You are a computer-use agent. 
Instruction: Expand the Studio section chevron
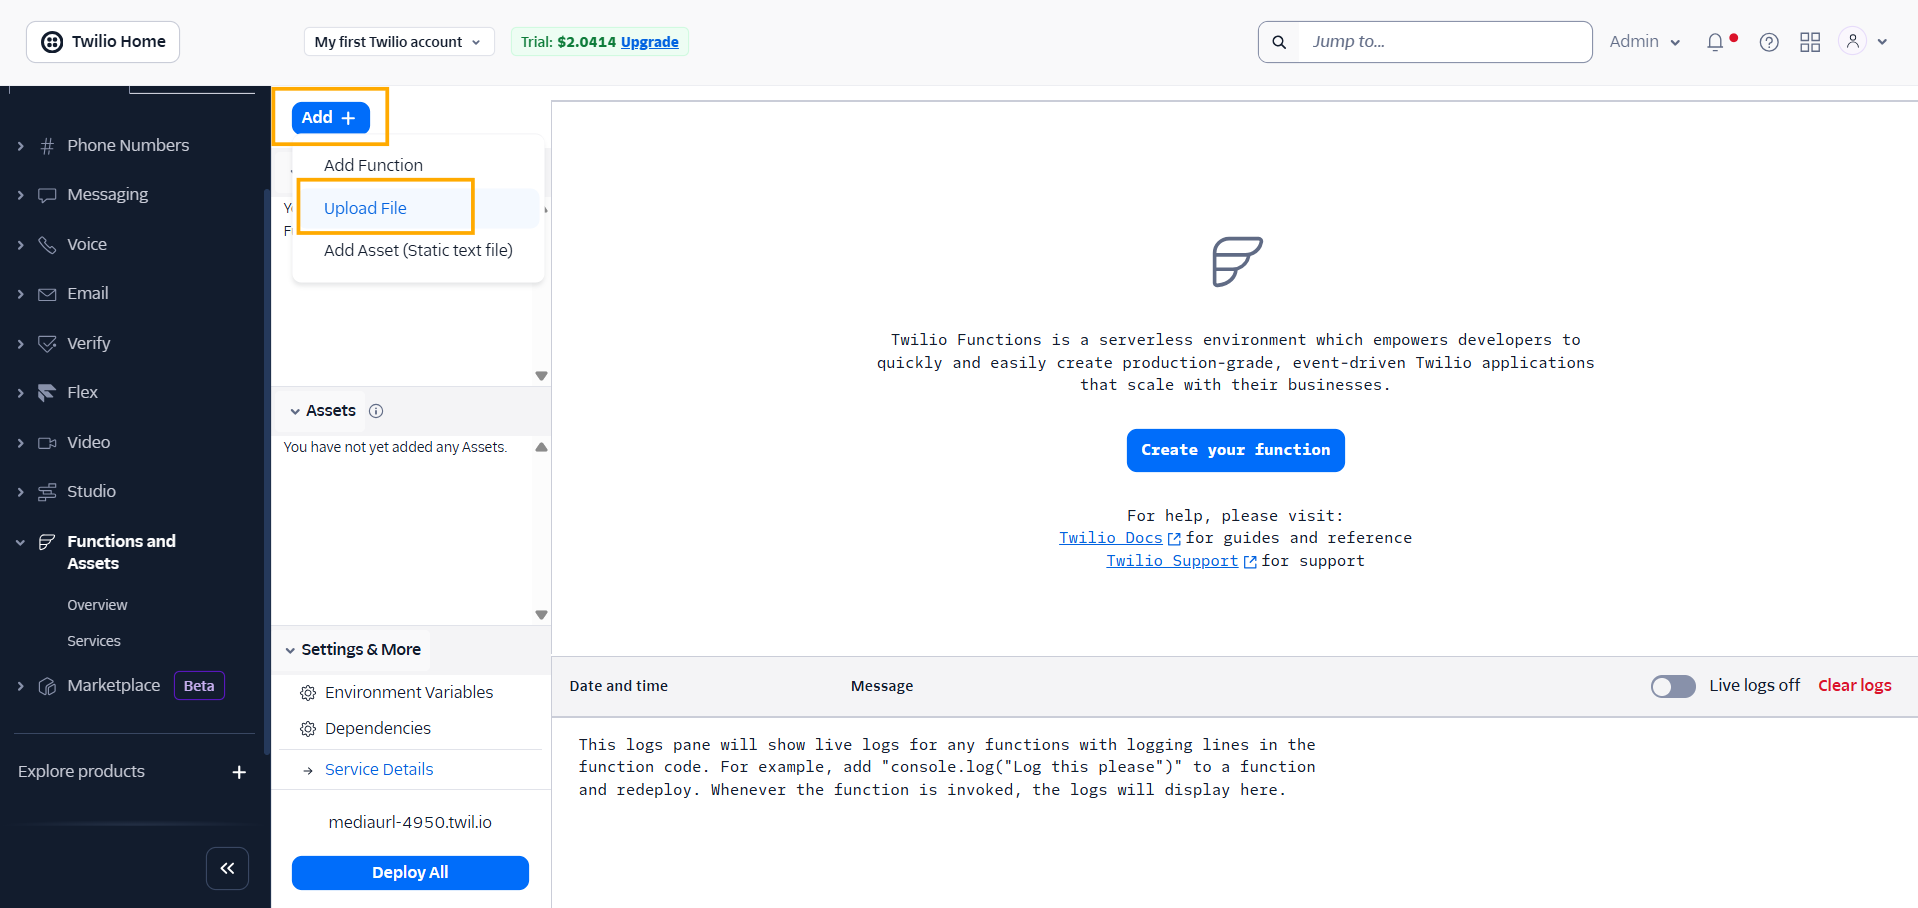(20, 492)
